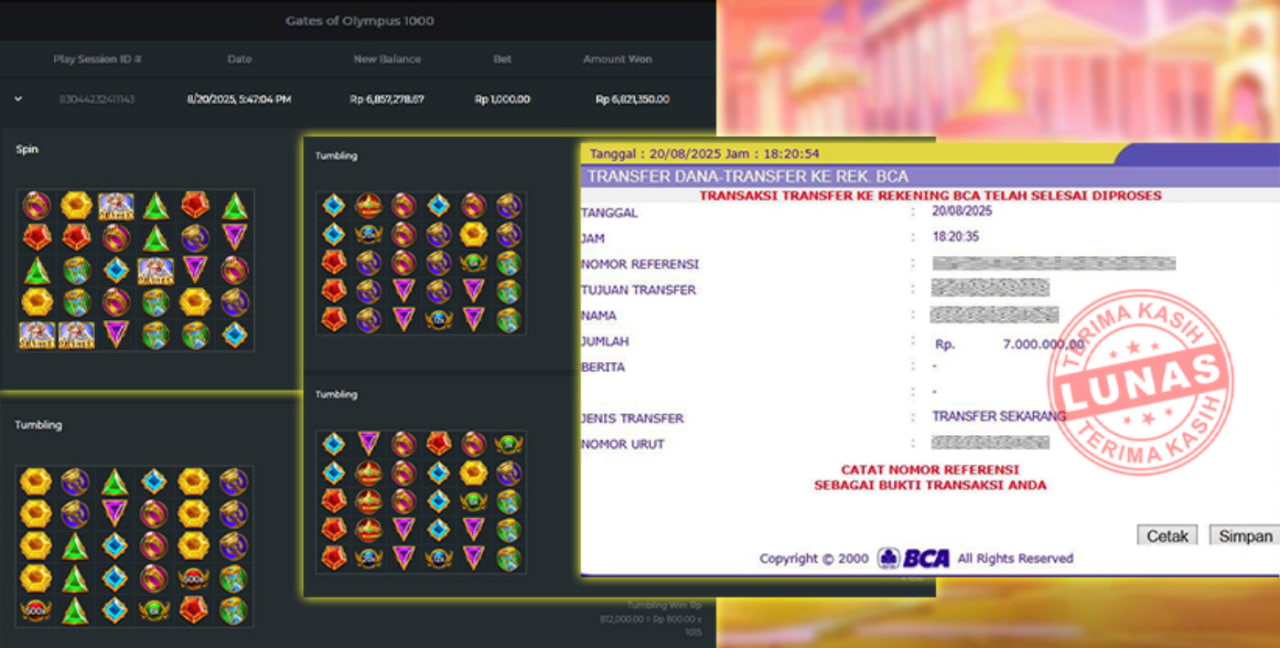Click the JUMLAH field label
1280x648 pixels.
tap(605, 342)
